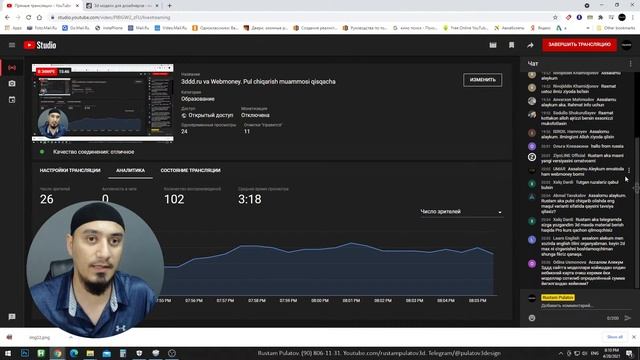The width and height of the screenshot is (640, 360).
Task: Open the browser home page
Action: tap(39, 18)
